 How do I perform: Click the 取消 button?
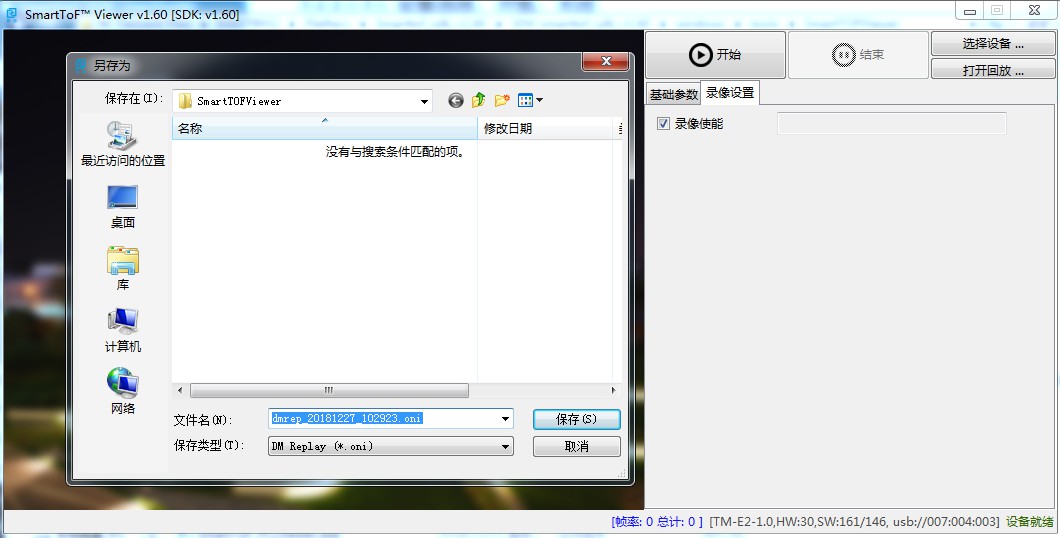tap(577, 447)
